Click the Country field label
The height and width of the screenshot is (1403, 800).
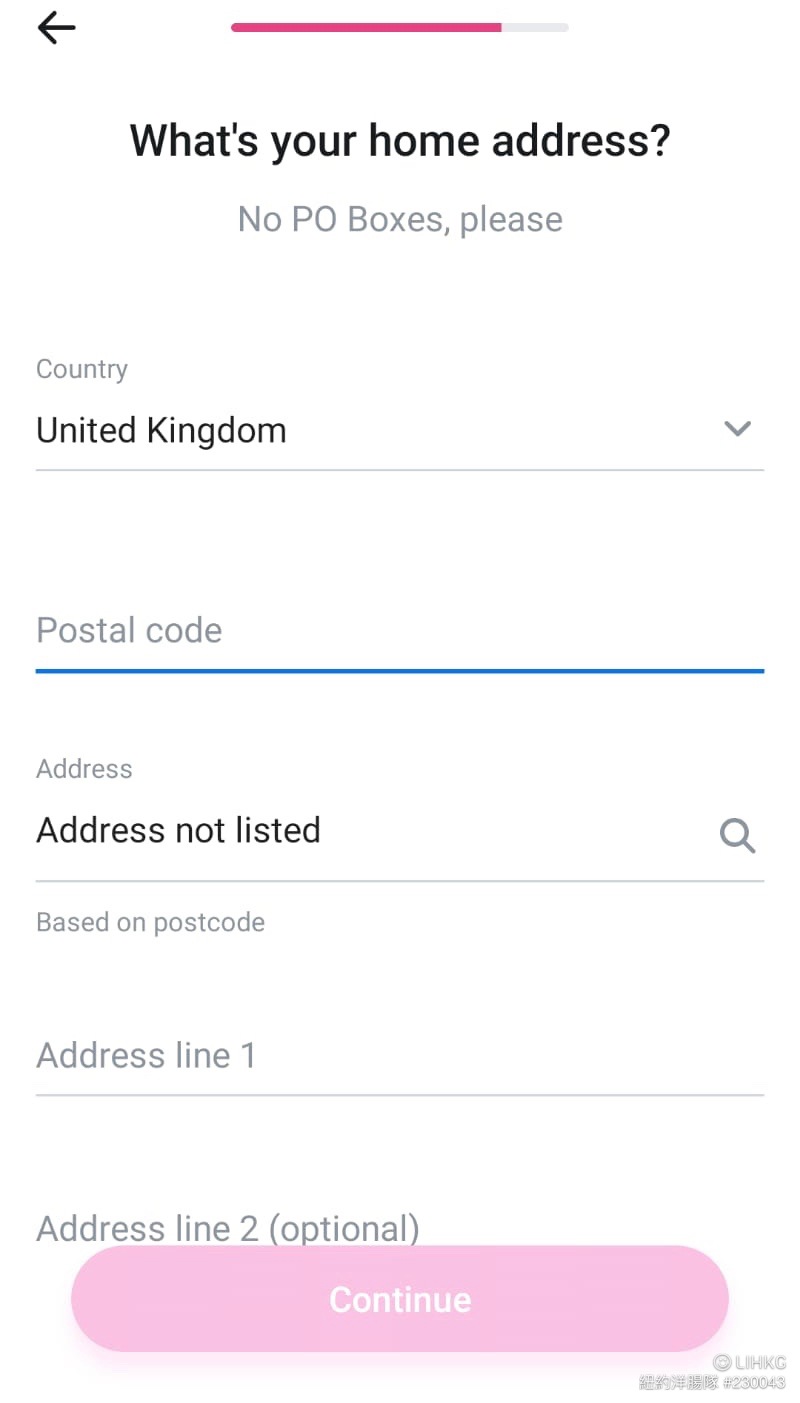click(82, 369)
